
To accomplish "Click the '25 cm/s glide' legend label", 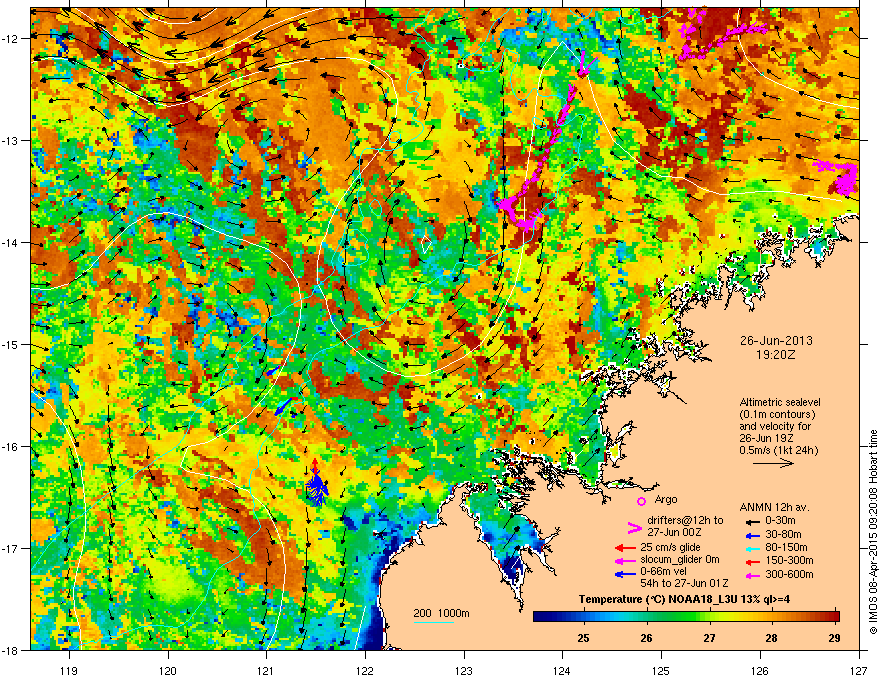I will point(671,547).
